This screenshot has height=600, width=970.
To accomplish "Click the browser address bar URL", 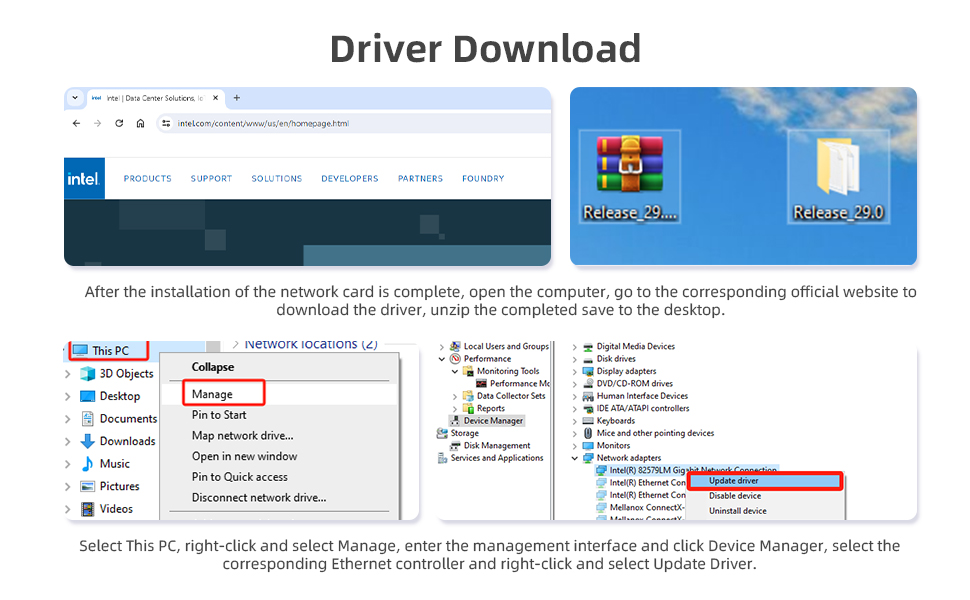I will point(263,123).
